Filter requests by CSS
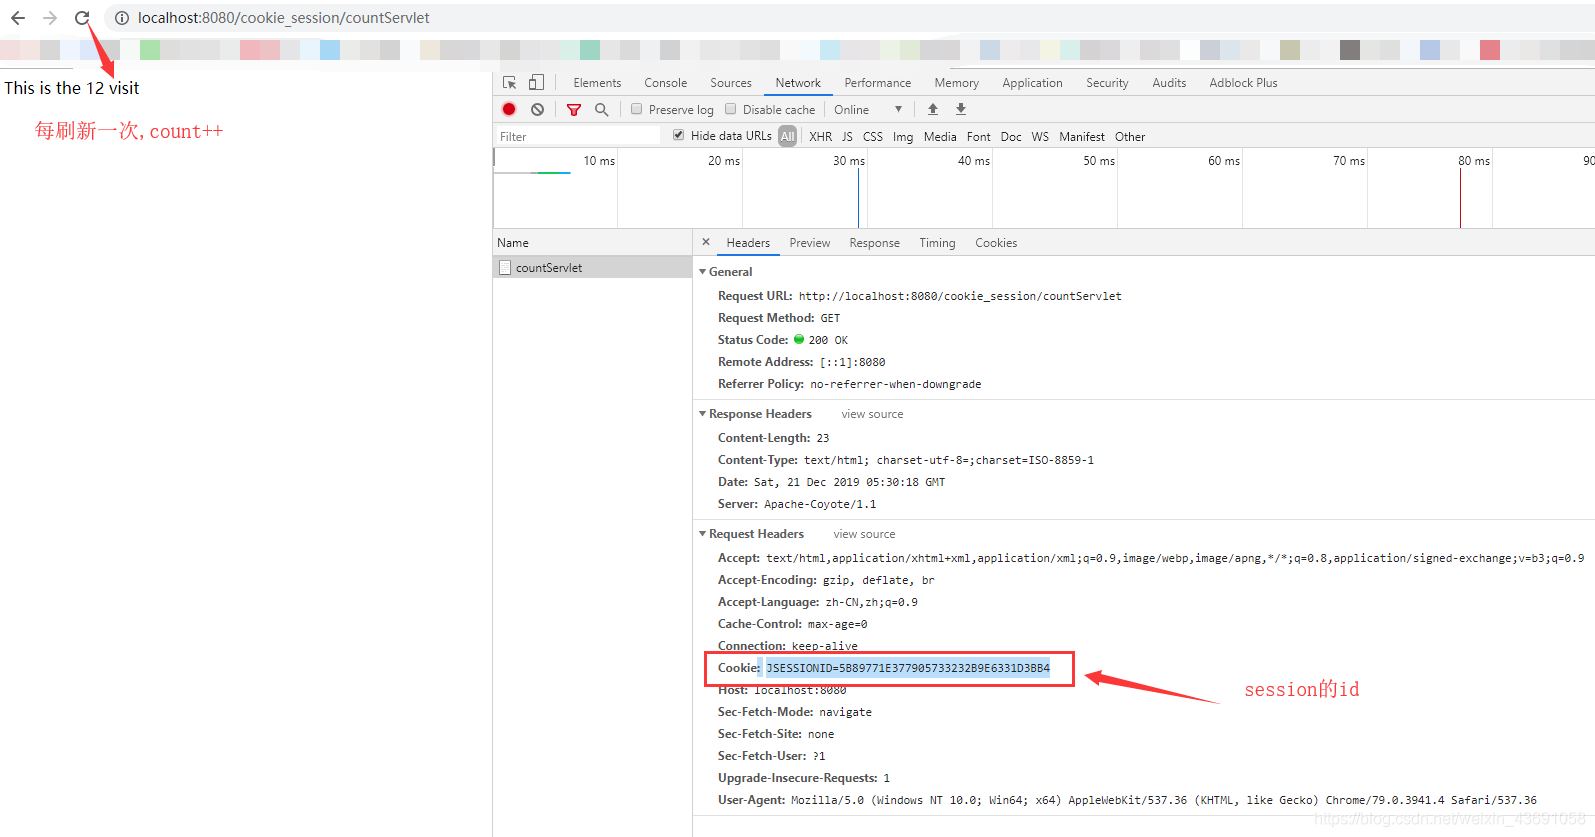 (873, 137)
